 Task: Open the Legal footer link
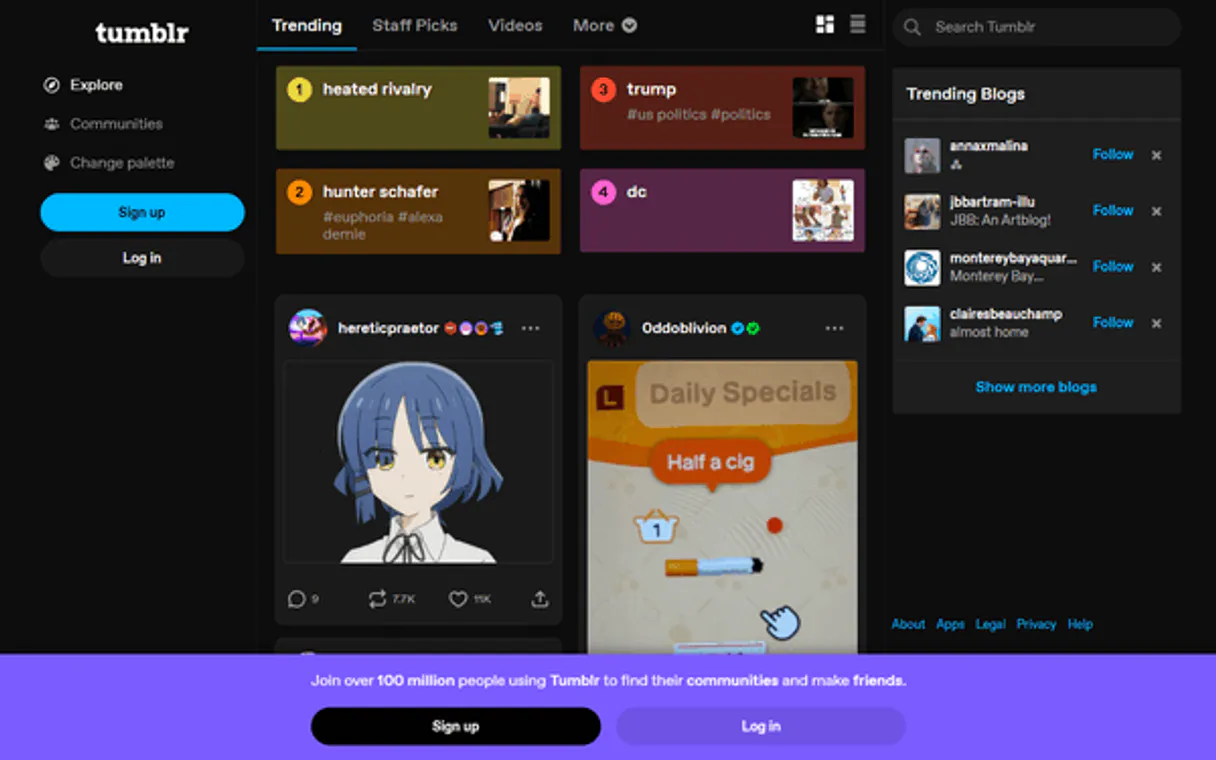(990, 624)
